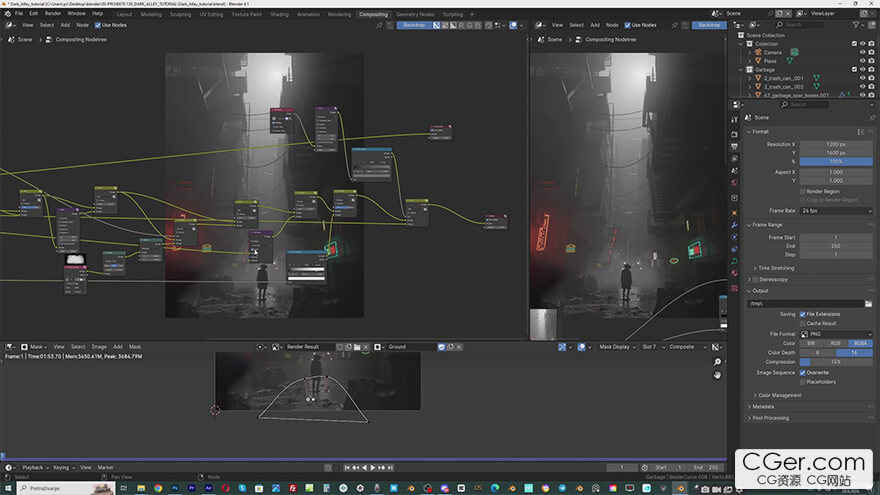This screenshot has height=495, width=880.
Task: Play the animation in reverse
Action: [364, 468]
